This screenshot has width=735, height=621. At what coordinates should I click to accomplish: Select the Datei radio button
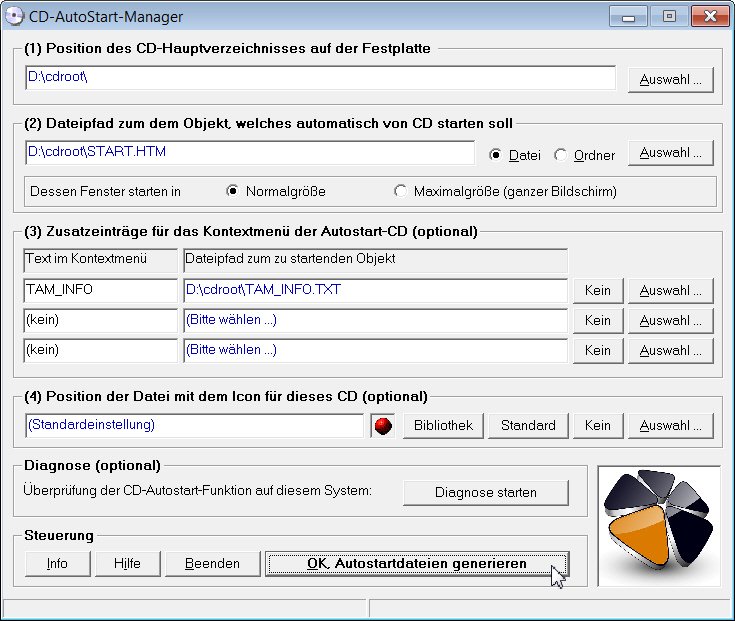495,155
